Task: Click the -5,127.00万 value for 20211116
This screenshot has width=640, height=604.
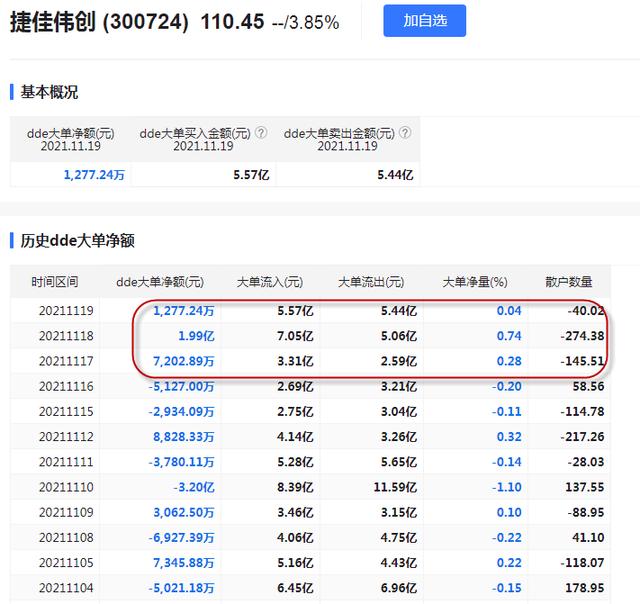Action: click(181, 385)
